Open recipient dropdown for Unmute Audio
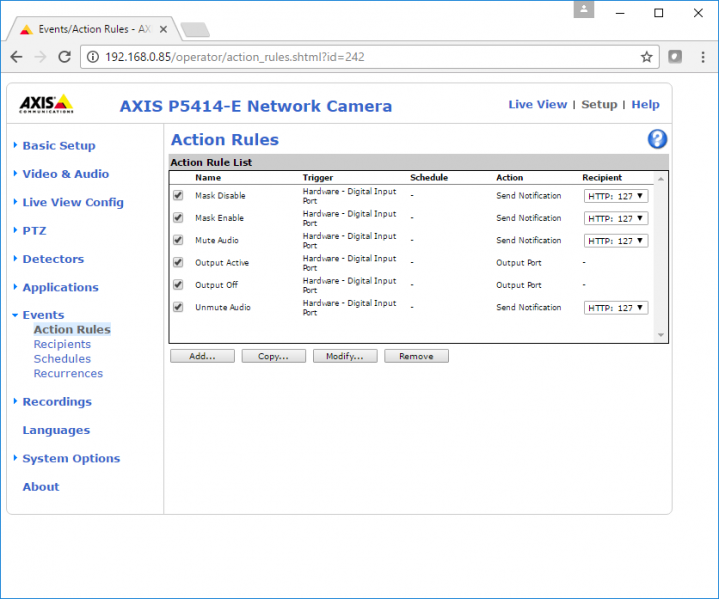This screenshot has height=599, width=719. (616, 308)
